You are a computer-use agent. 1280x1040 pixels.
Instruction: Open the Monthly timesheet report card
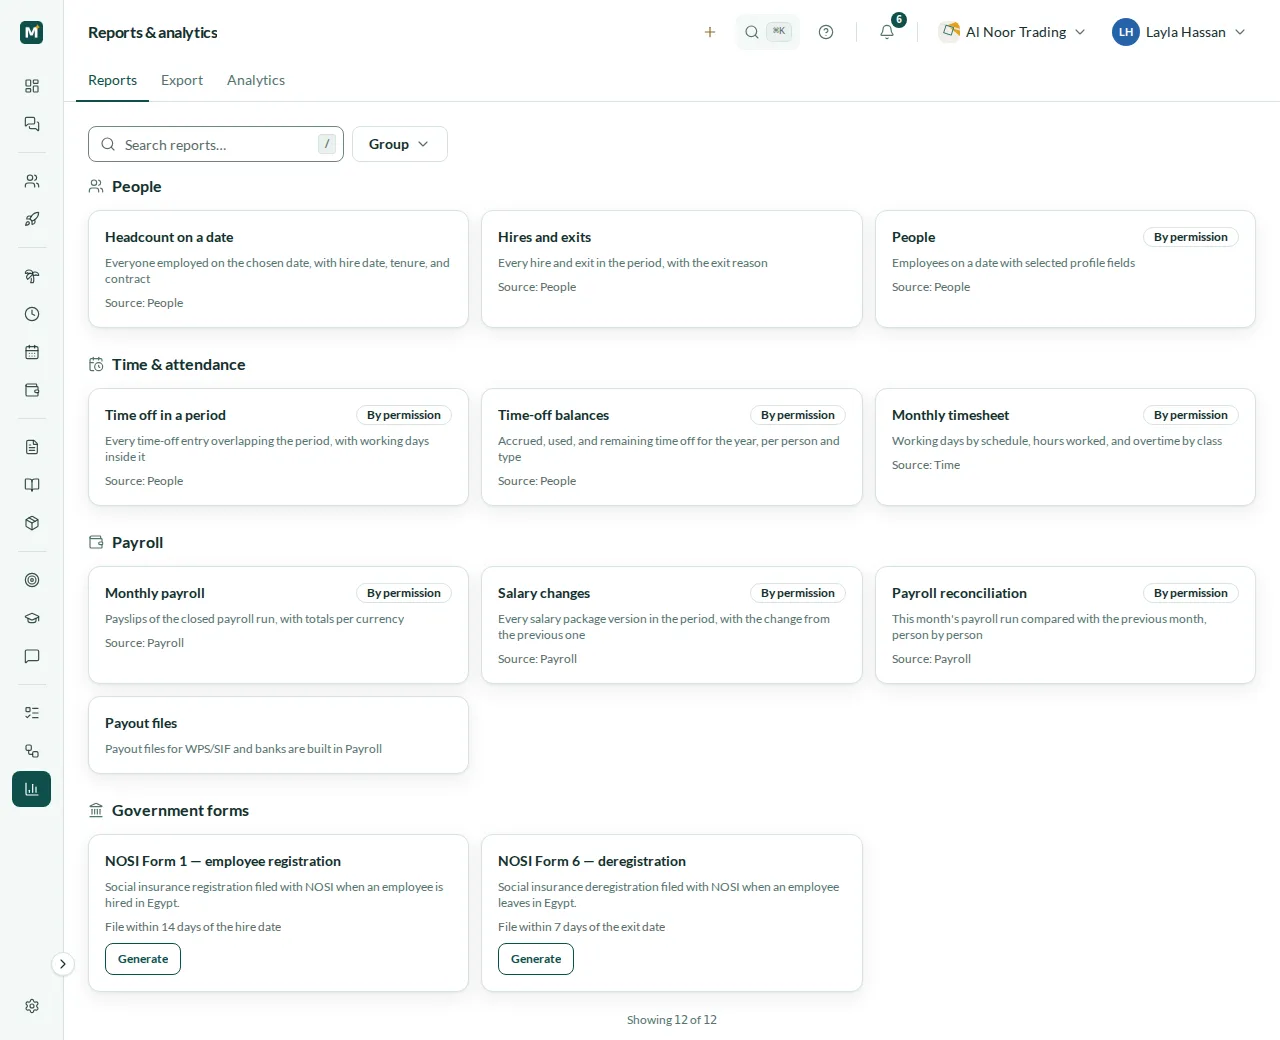(1065, 447)
